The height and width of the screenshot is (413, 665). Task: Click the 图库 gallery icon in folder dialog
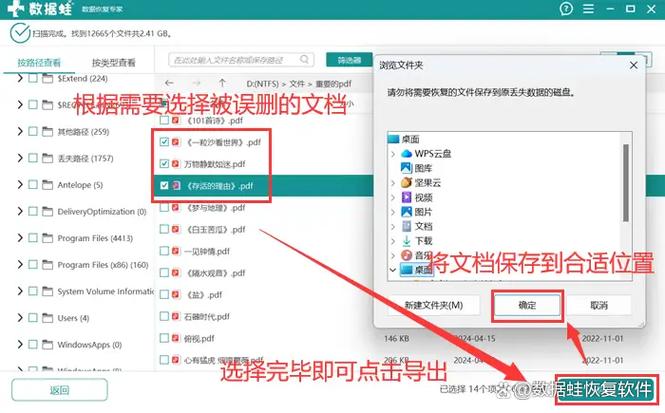pos(406,168)
